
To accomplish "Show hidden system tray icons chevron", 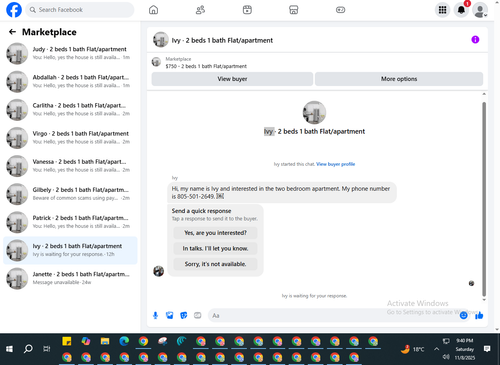I will click(436, 349).
